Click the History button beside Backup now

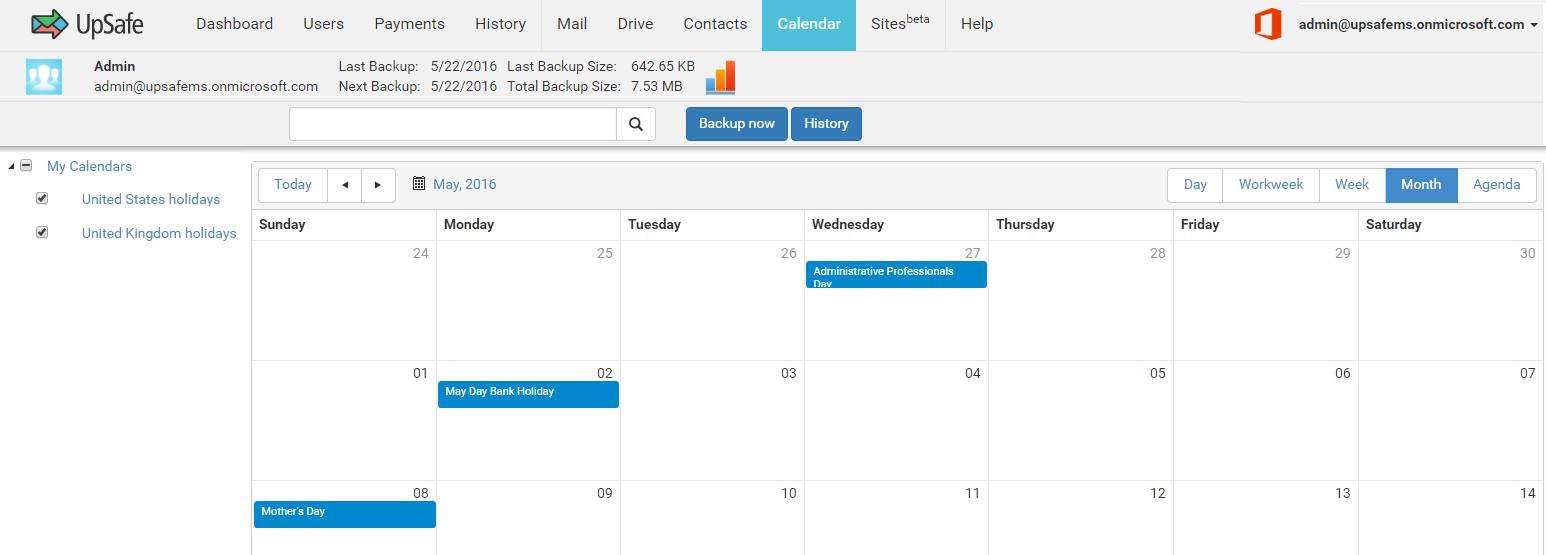click(x=826, y=124)
